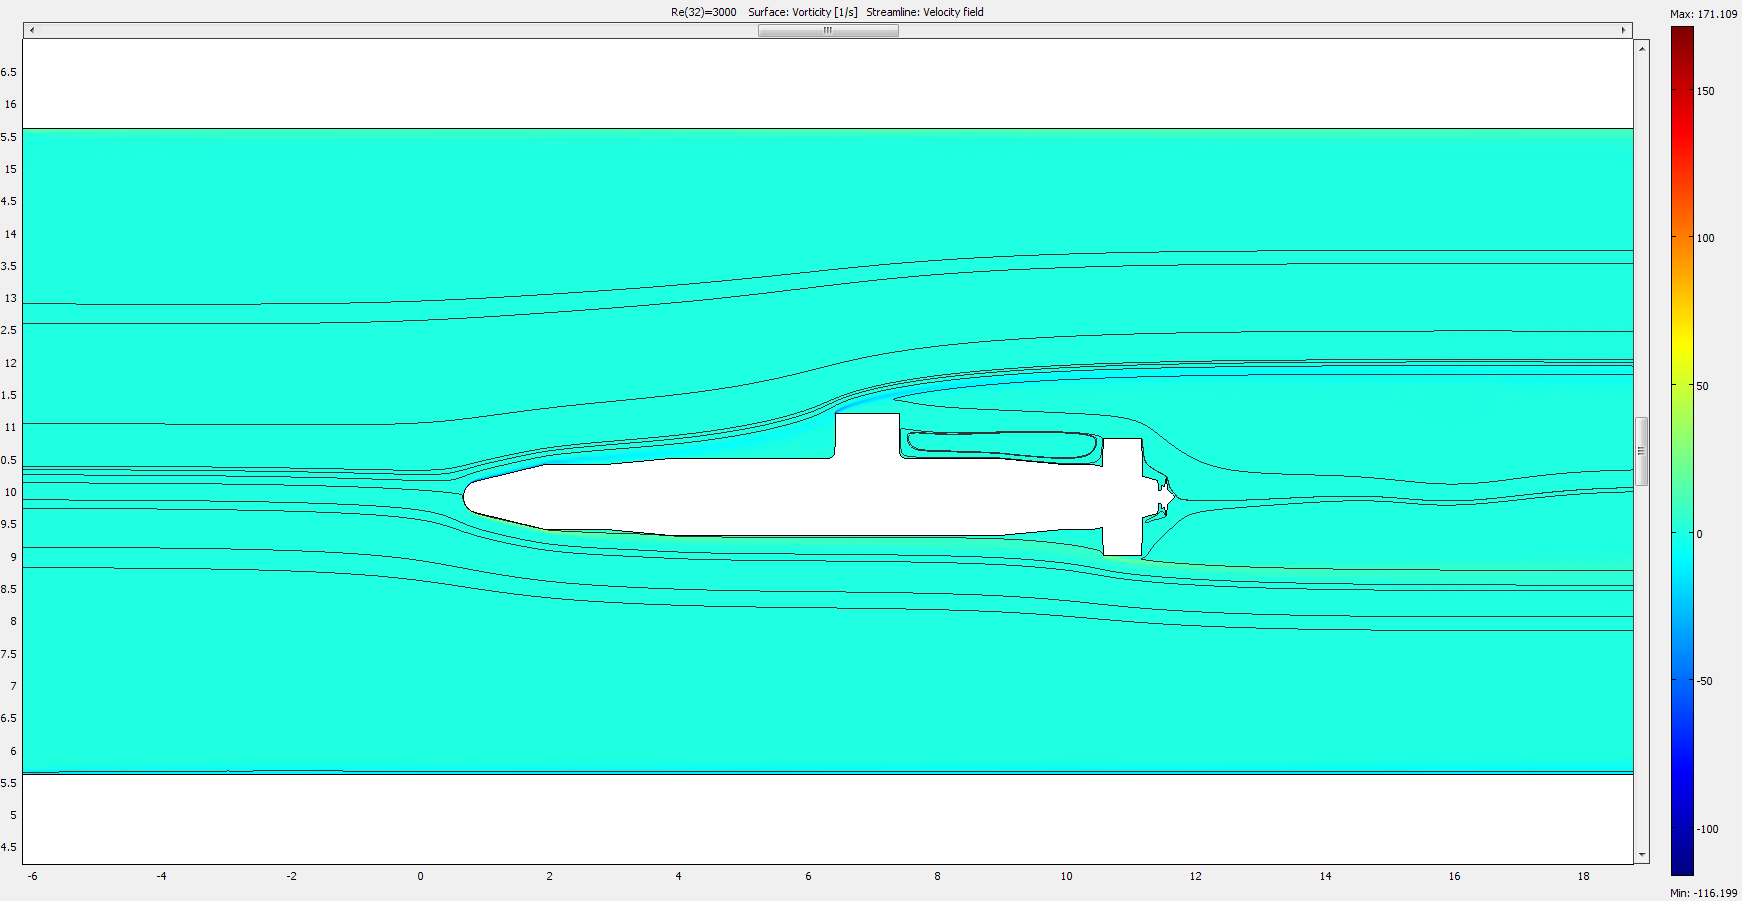1742x901 pixels.
Task: Click the colorbar tick label 150
Action: tap(1705, 91)
